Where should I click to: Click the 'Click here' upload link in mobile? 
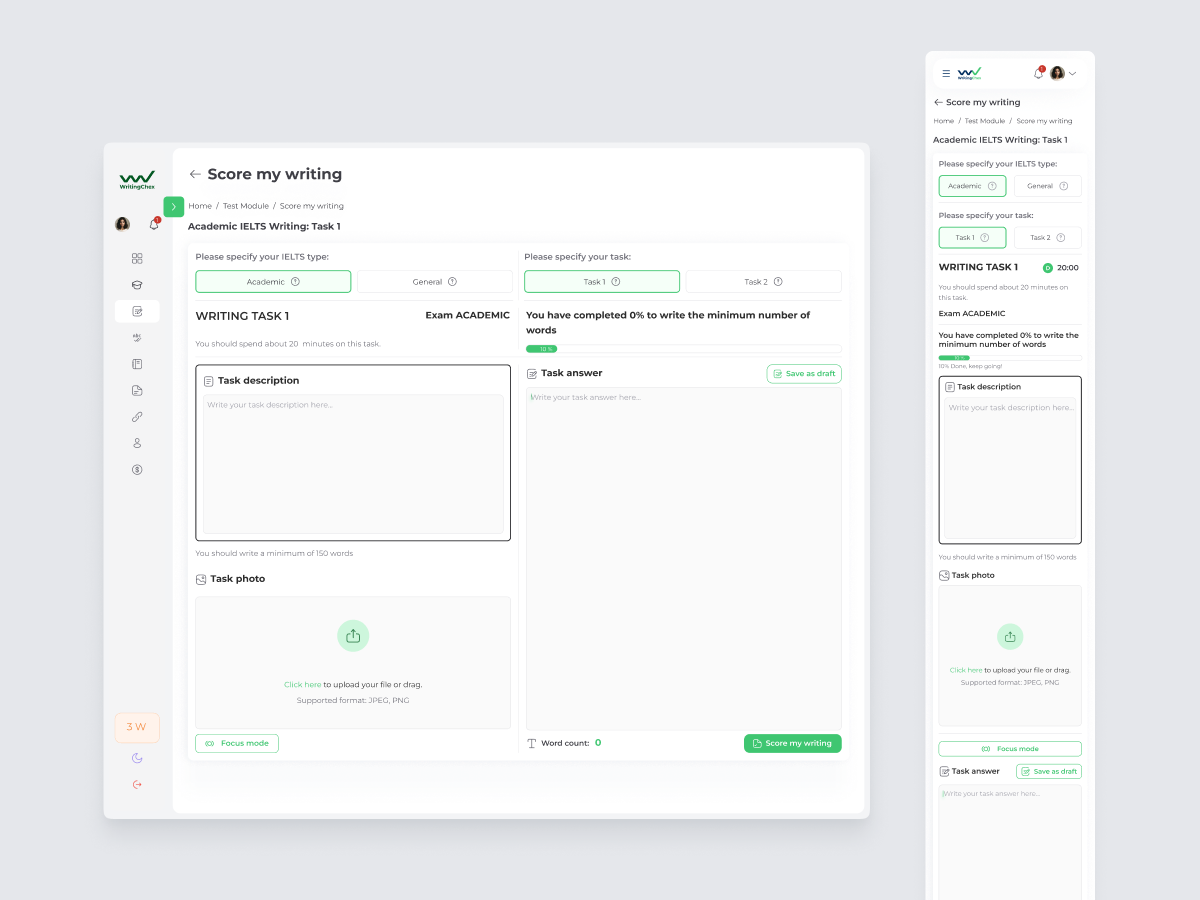pos(966,670)
